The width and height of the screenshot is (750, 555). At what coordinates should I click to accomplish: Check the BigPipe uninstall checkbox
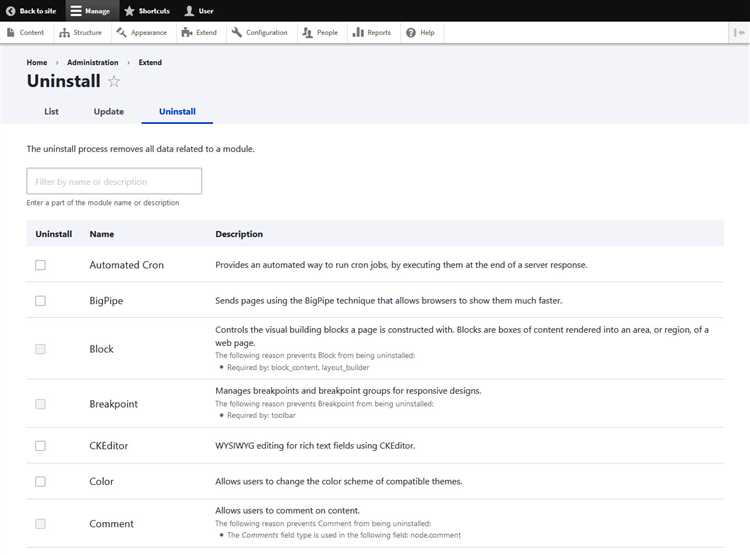tap(41, 301)
